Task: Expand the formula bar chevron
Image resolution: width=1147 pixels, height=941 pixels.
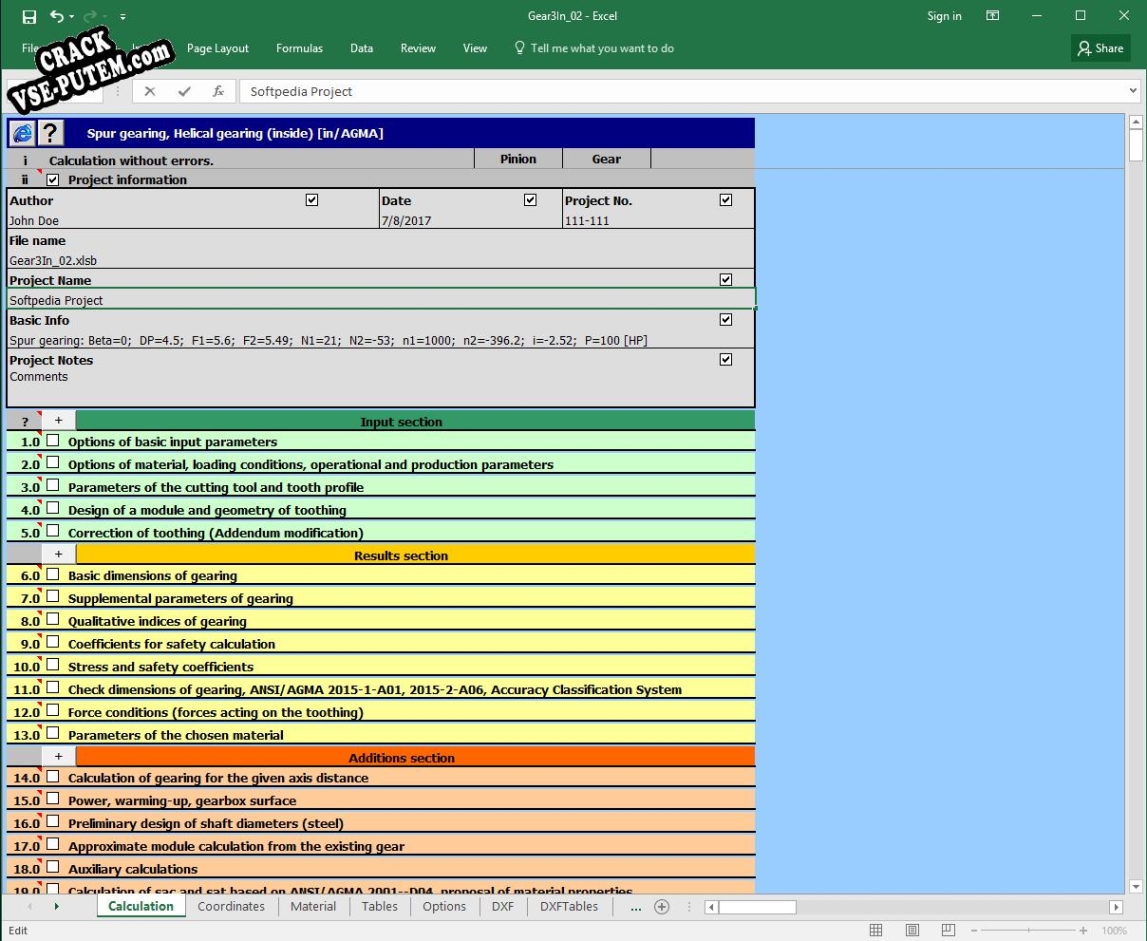Action: (1132, 91)
